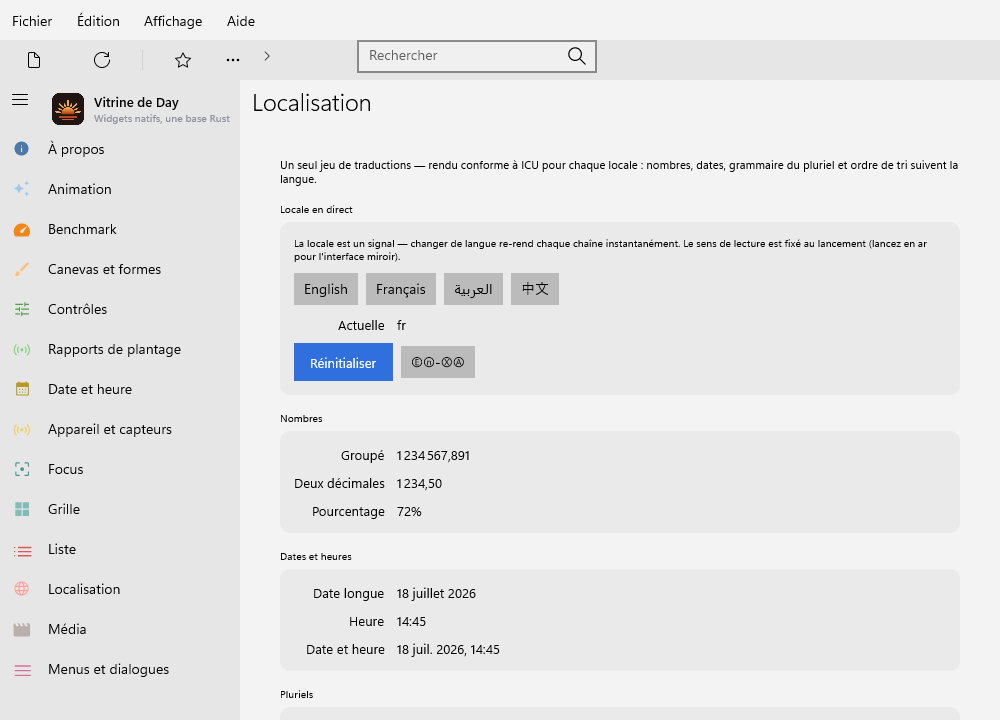1000x720 pixels.
Task: Click the Rapports de plantage signal icon
Action: (x=22, y=349)
